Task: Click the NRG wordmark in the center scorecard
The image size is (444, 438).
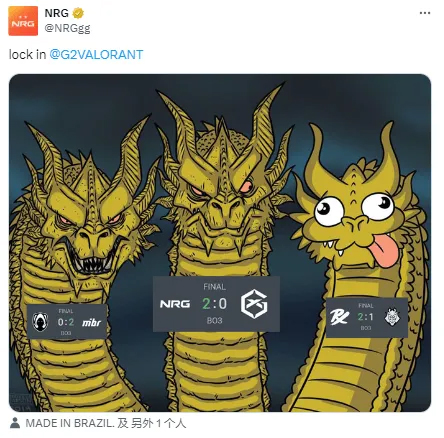Action: click(x=175, y=304)
